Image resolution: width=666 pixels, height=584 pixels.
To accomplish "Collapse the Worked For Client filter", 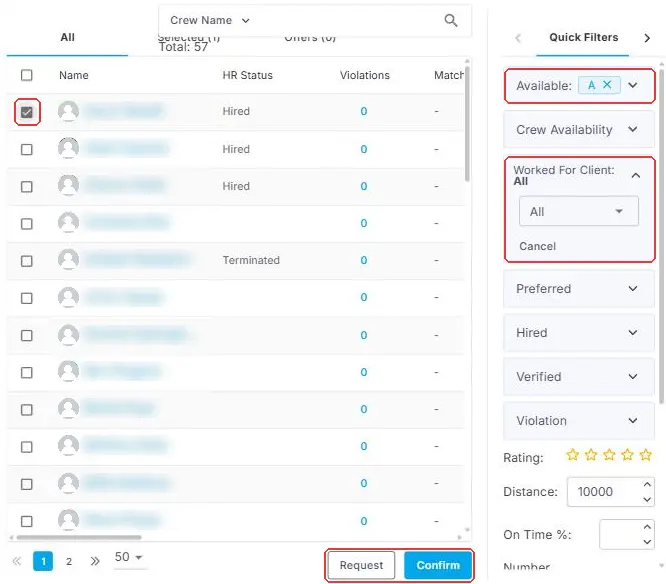I will pyautogui.click(x=636, y=175).
